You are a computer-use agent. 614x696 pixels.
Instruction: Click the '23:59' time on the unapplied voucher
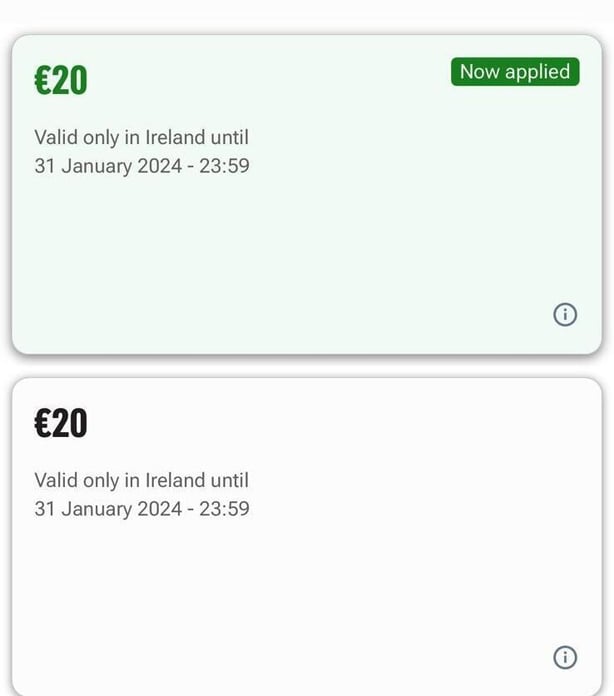(224, 509)
